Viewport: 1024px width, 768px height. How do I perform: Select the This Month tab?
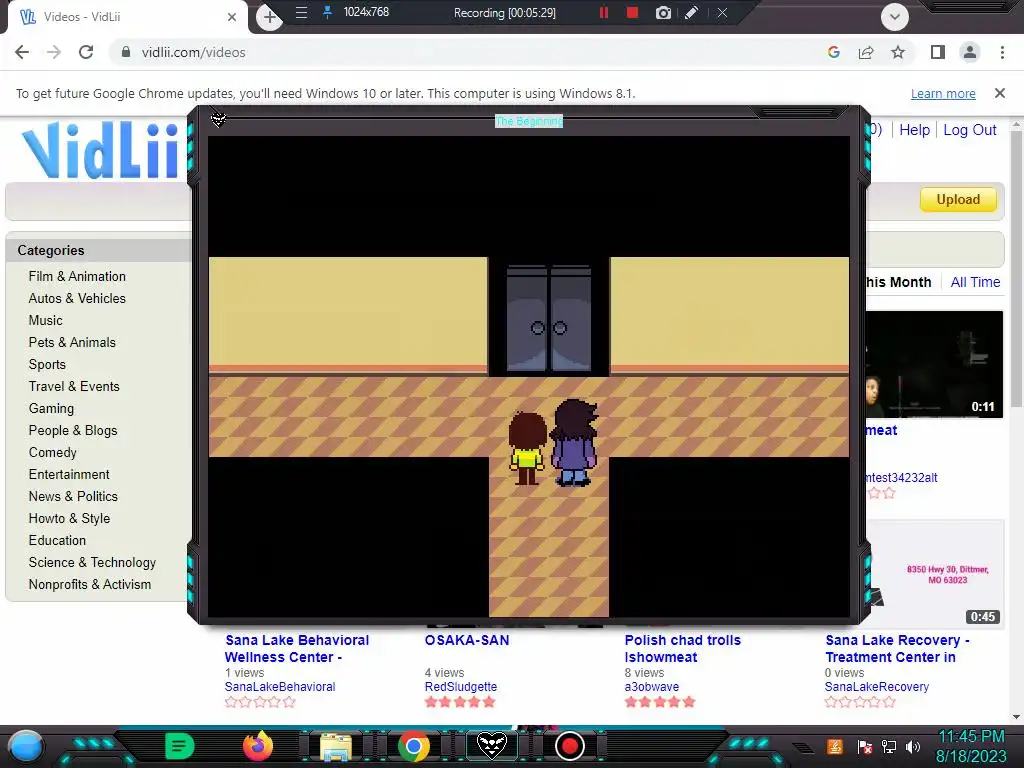point(899,282)
